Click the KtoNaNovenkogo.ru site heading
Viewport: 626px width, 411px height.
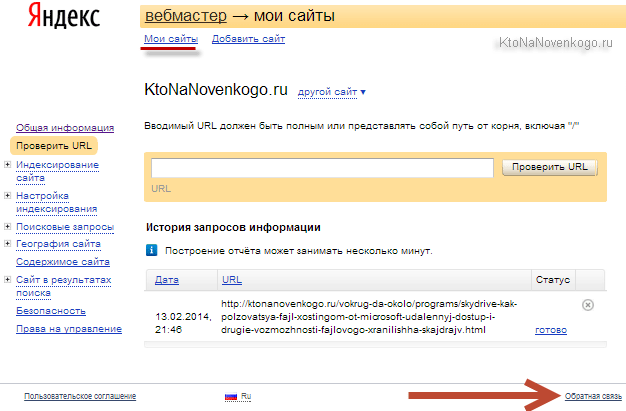click(216, 89)
